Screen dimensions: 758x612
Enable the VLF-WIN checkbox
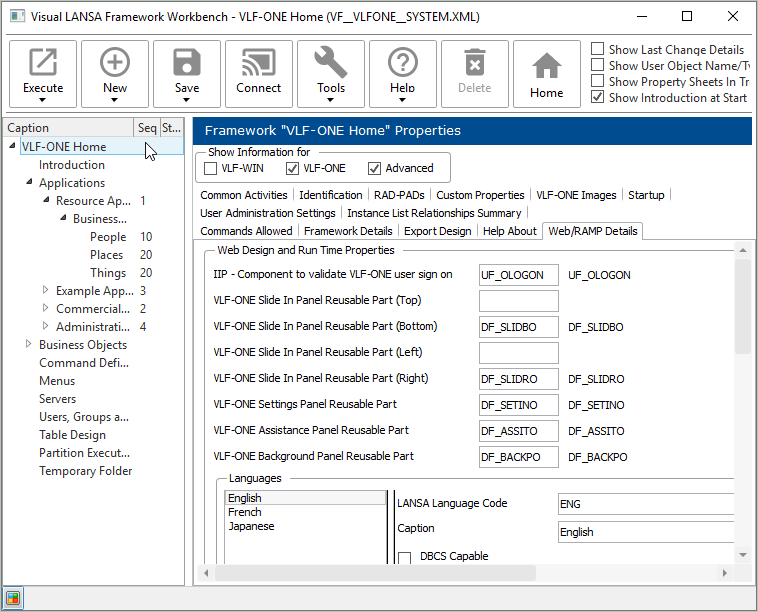tap(211, 168)
